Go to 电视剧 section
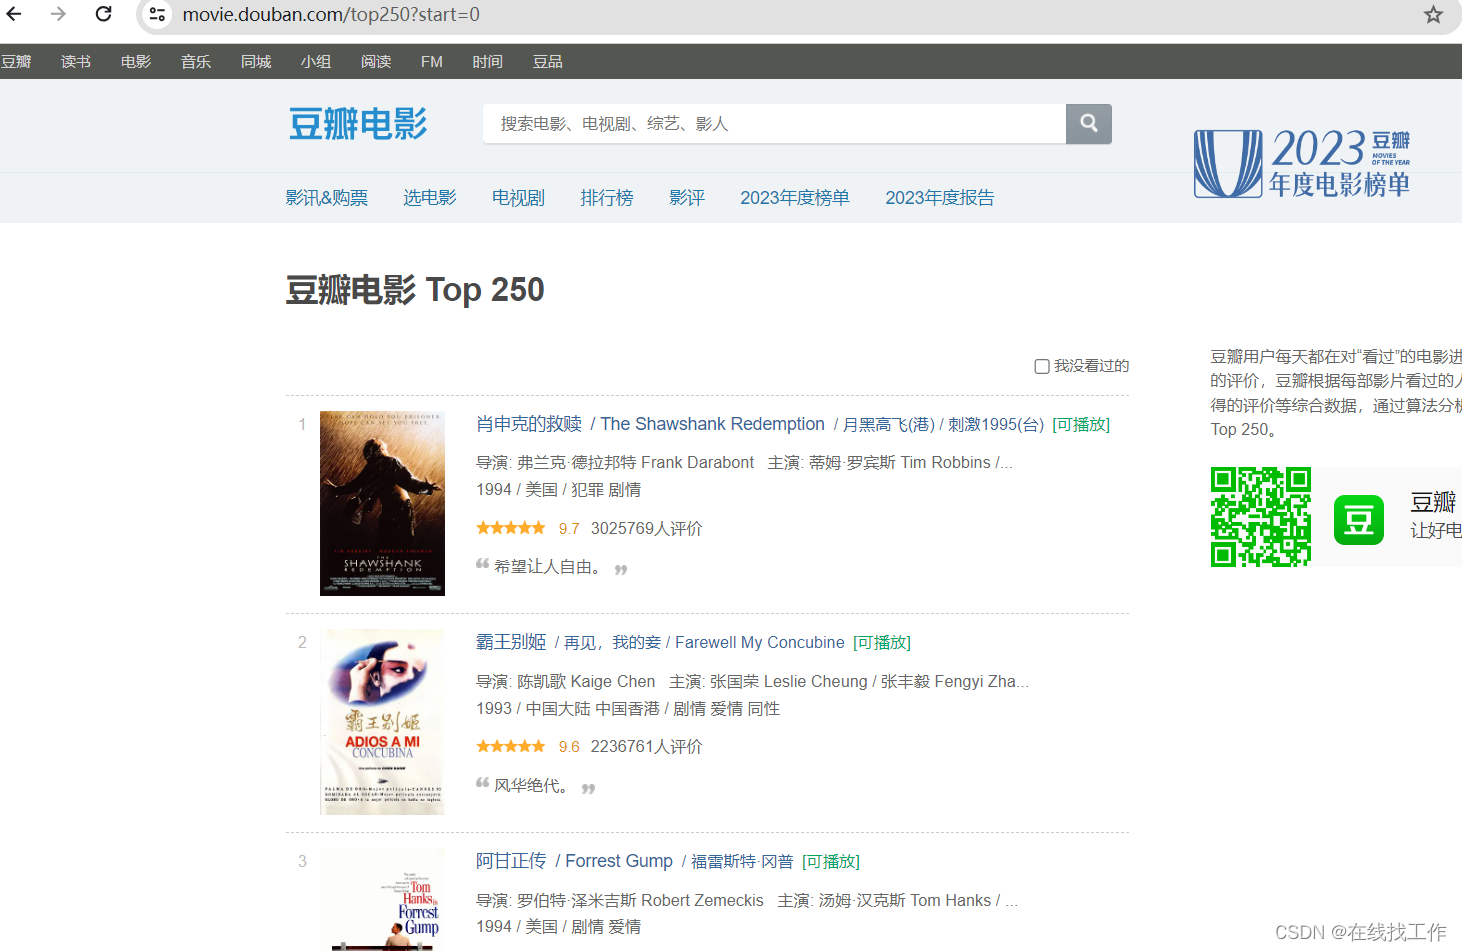Image resolution: width=1462 pixels, height=951 pixels. click(x=518, y=198)
